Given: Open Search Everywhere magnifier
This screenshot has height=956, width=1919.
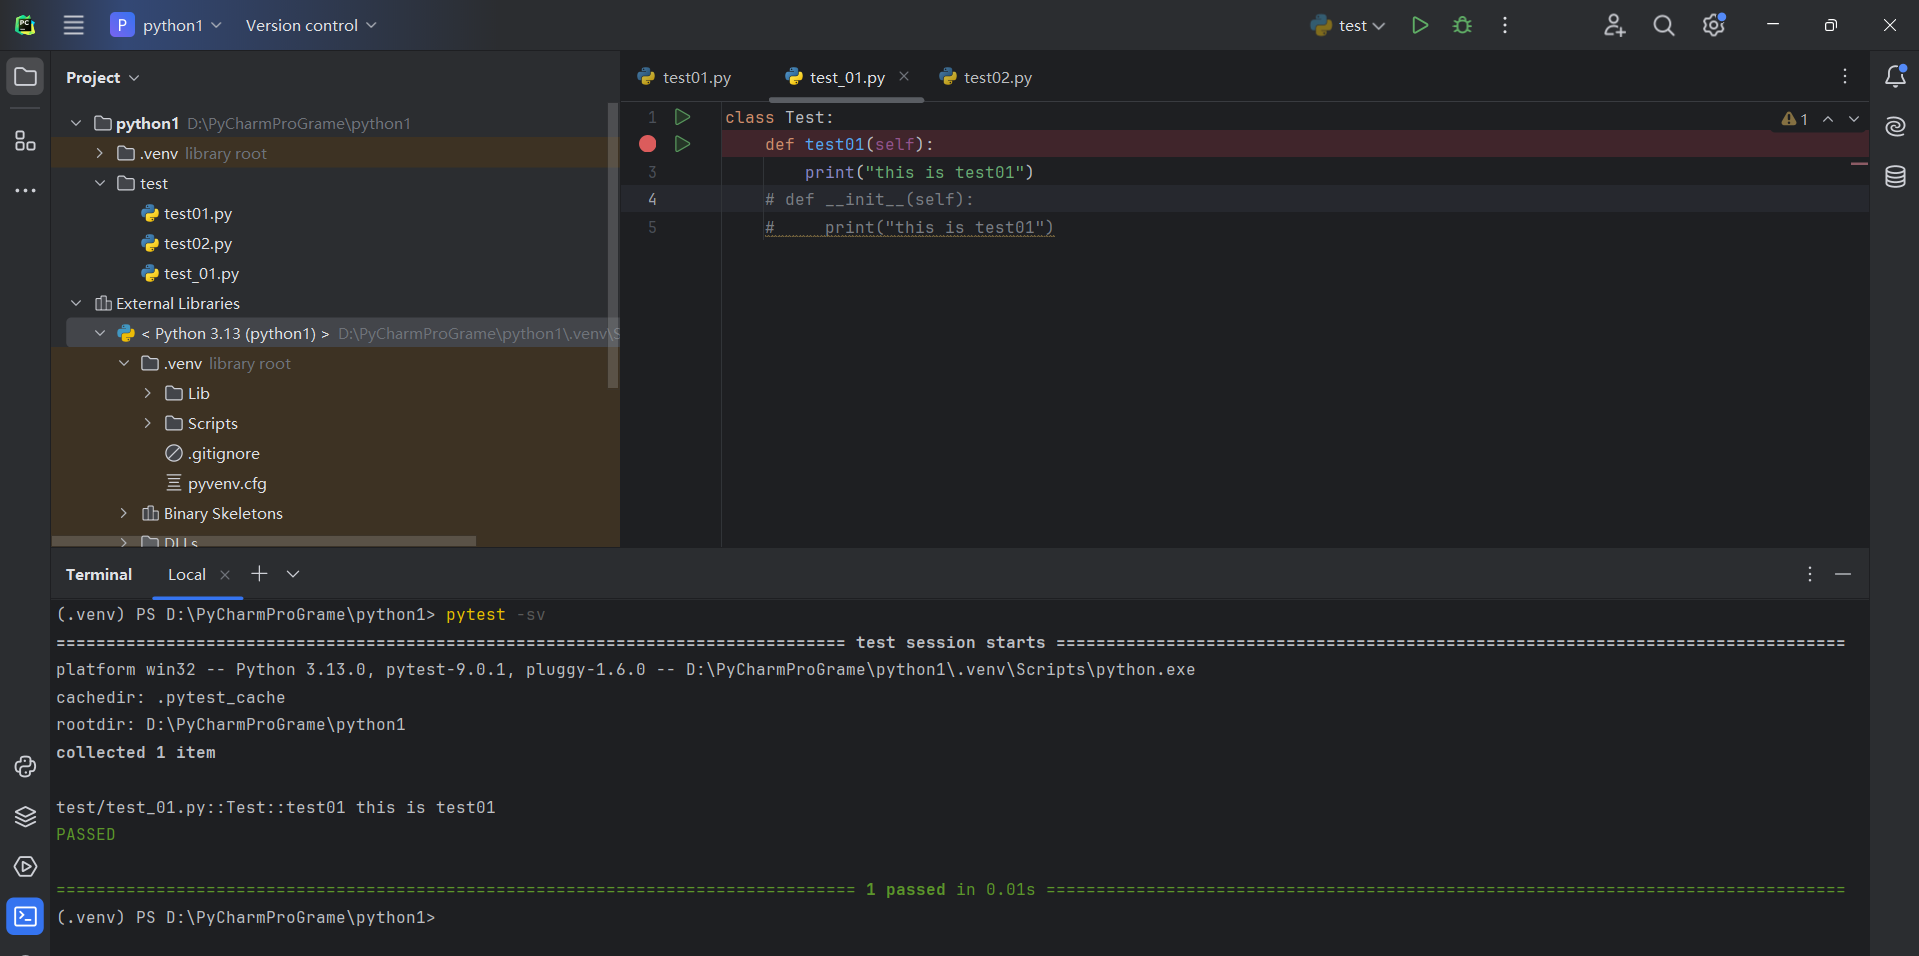Looking at the screenshot, I should [x=1663, y=25].
